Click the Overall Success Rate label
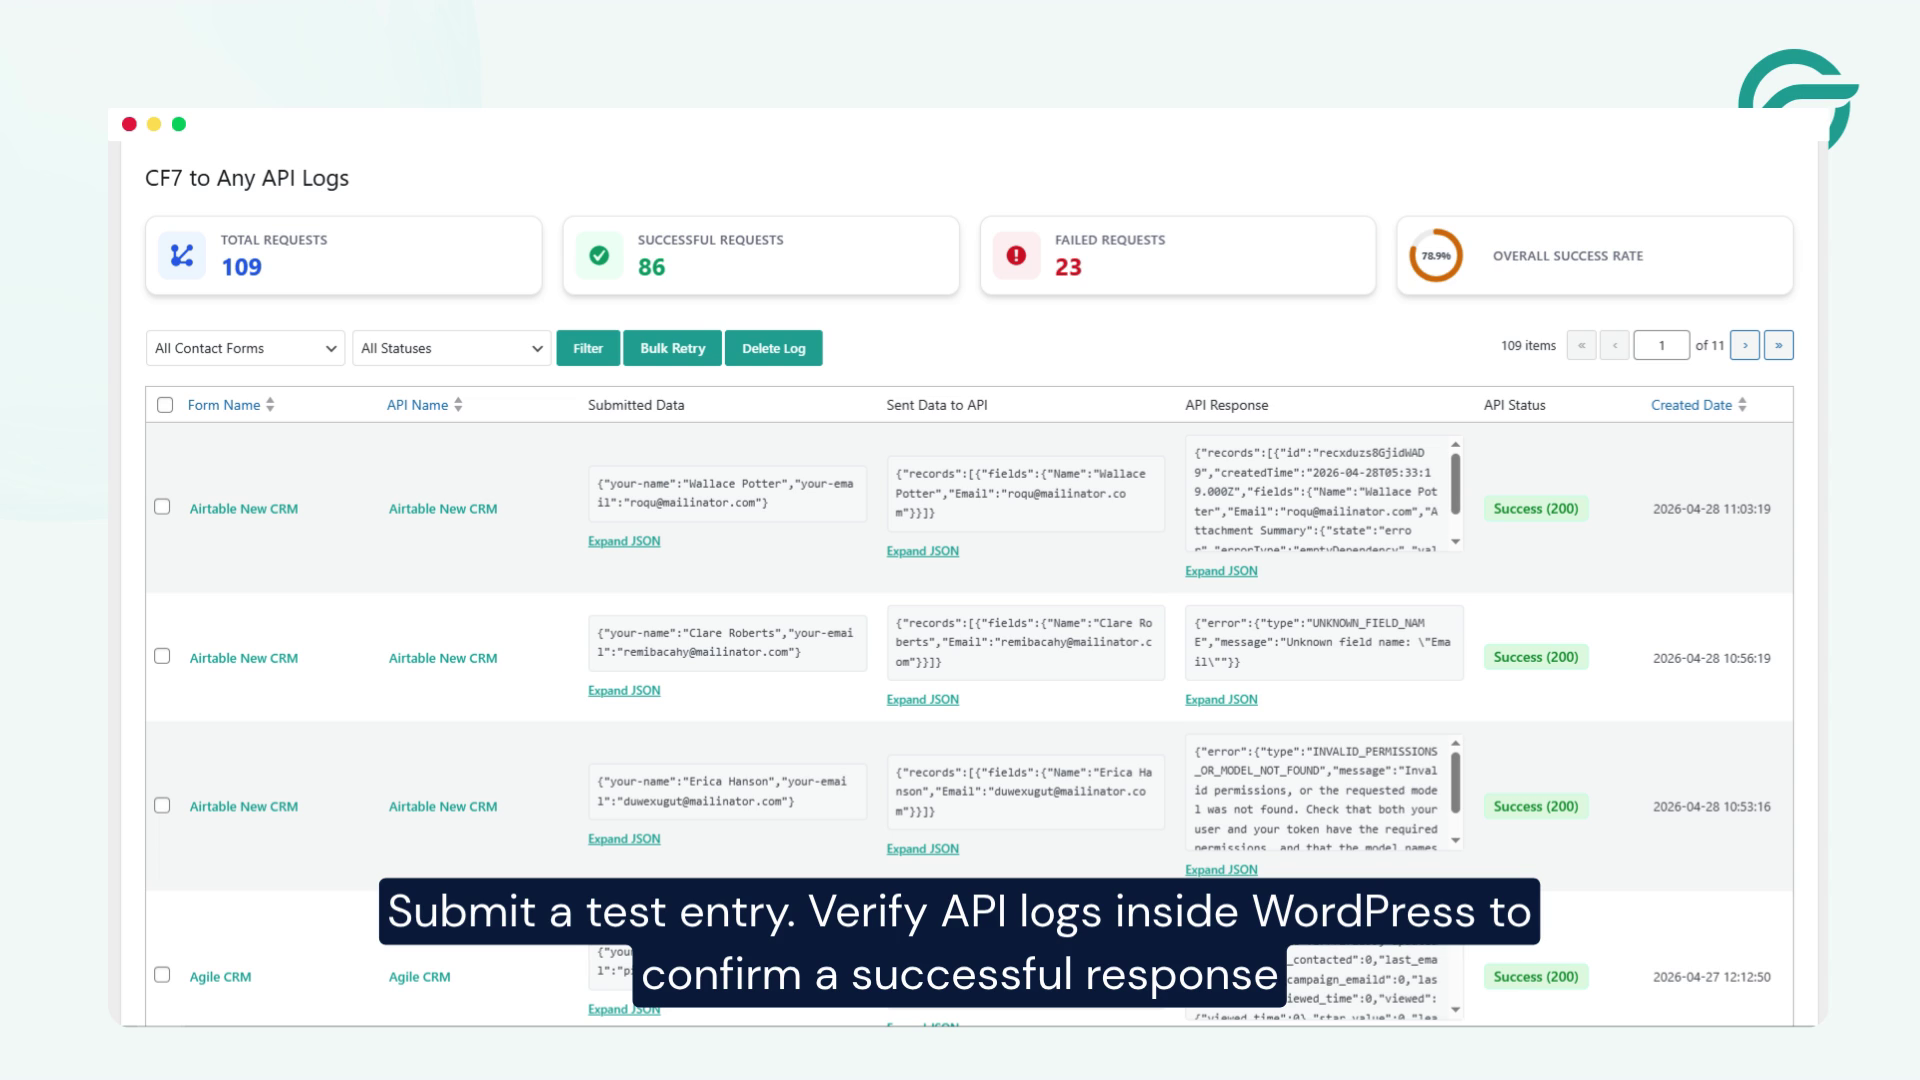1920x1080 pixels. tap(1568, 256)
